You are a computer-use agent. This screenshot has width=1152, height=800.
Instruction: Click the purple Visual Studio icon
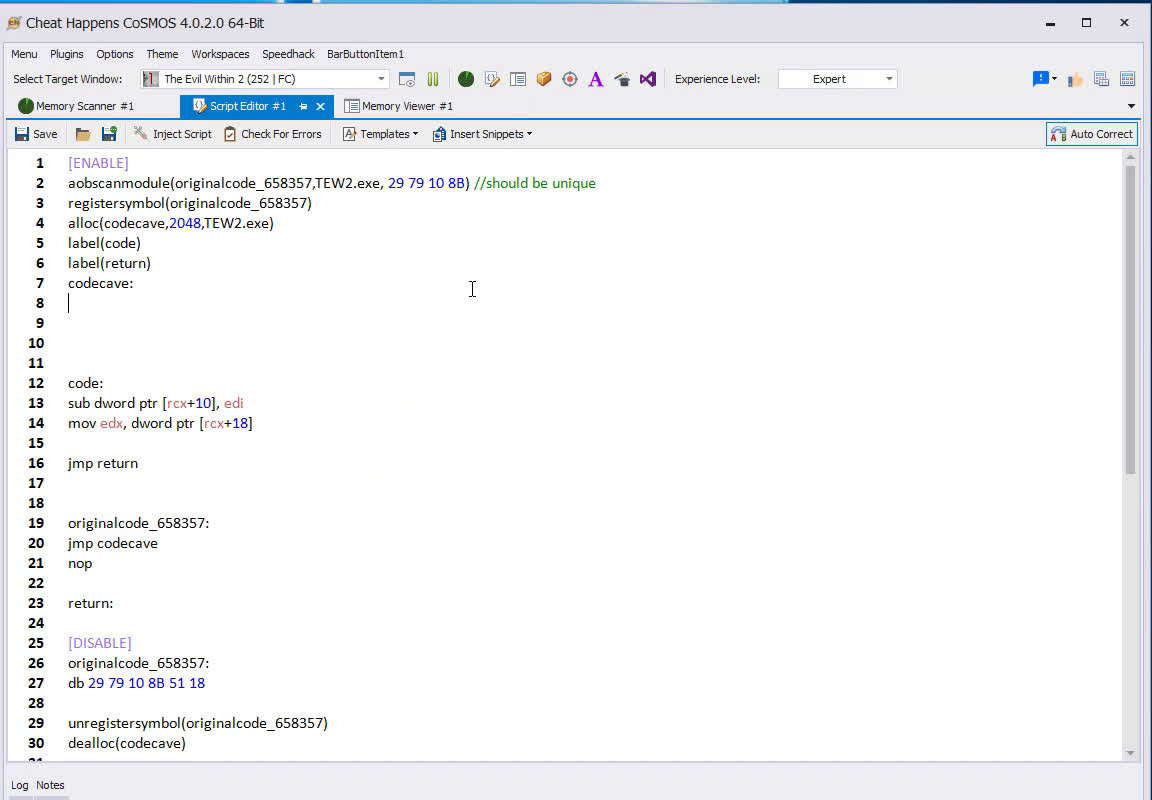[x=647, y=79]
